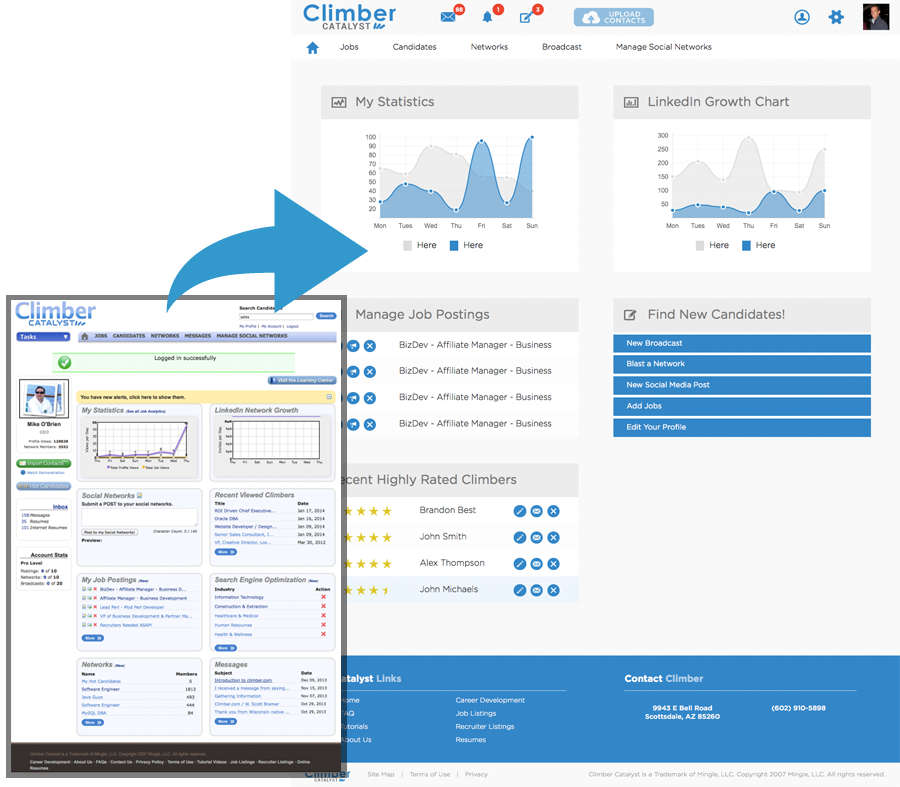Screen dimensions: 900x787
Task: Open the messages envelope icon in header
Action: 448,17
